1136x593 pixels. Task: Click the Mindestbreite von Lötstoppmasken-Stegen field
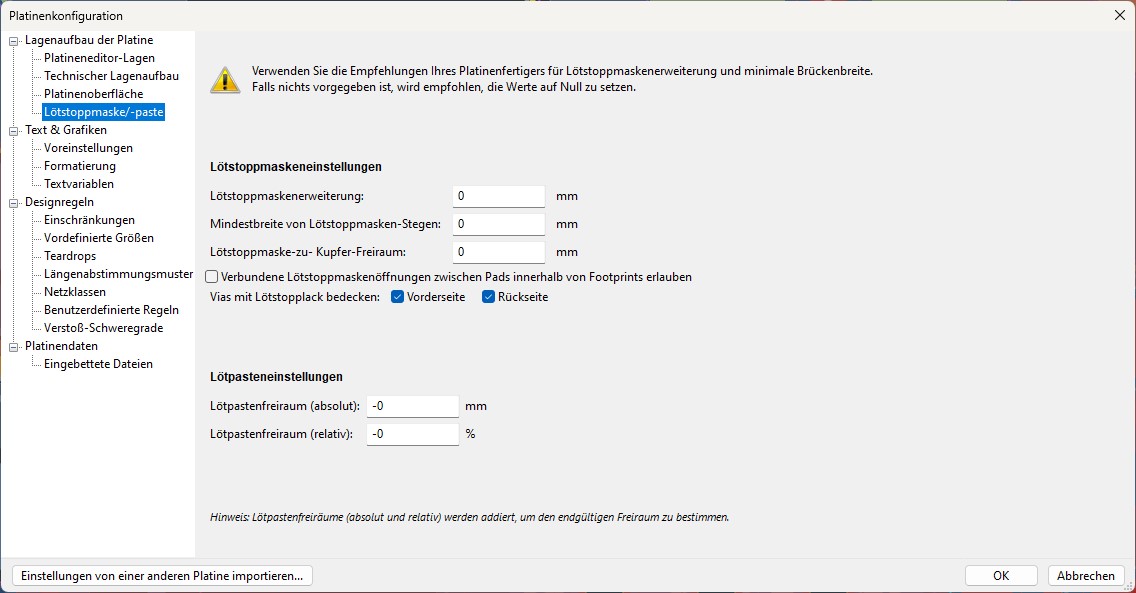coord(498,224)
